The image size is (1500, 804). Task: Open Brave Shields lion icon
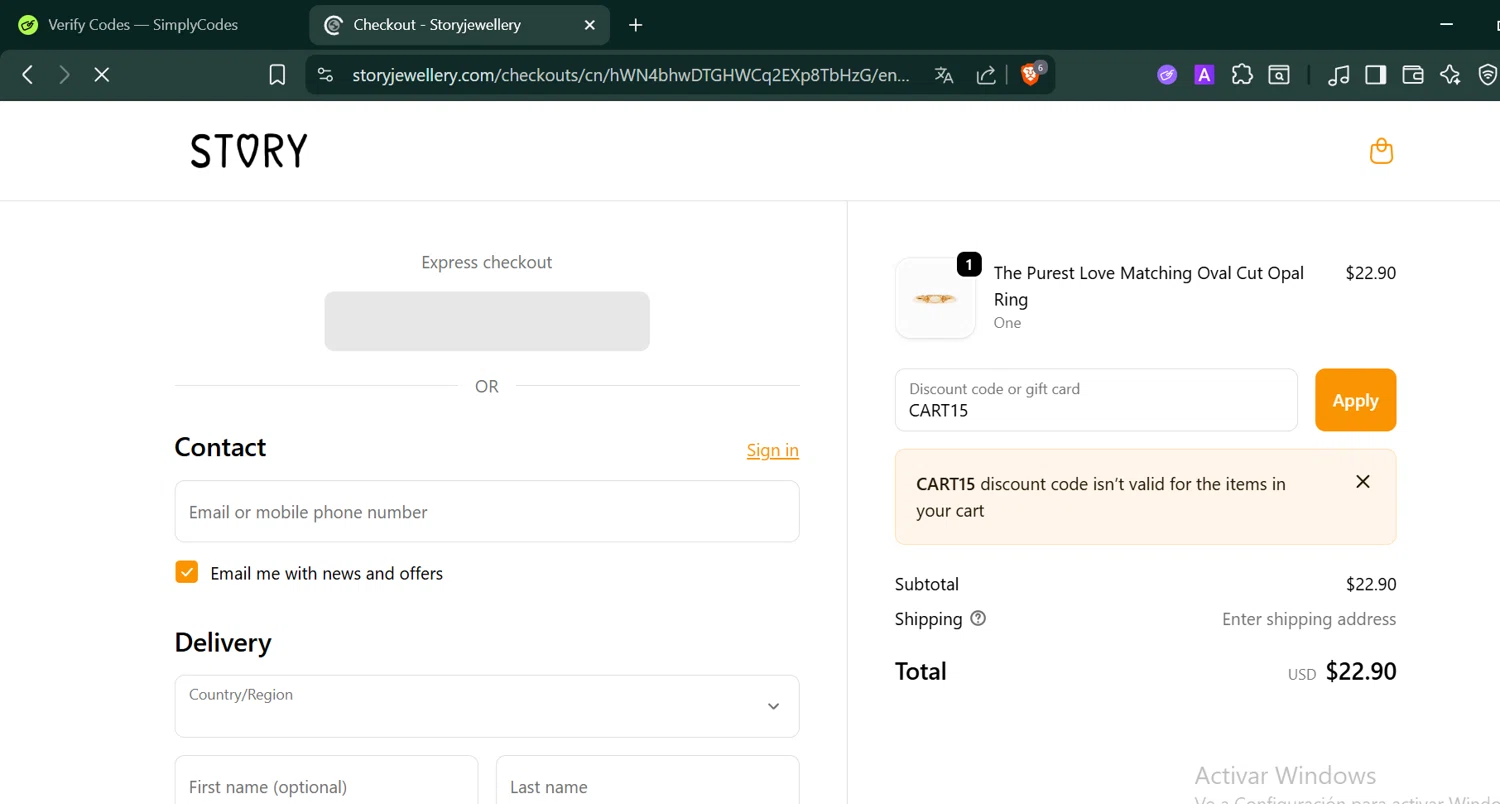point(1030,75)
